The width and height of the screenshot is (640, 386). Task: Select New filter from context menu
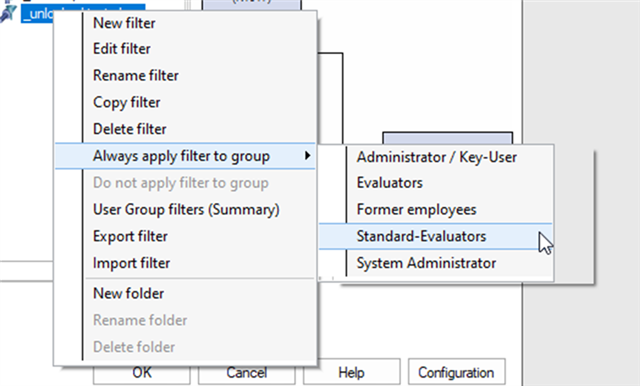124,23
